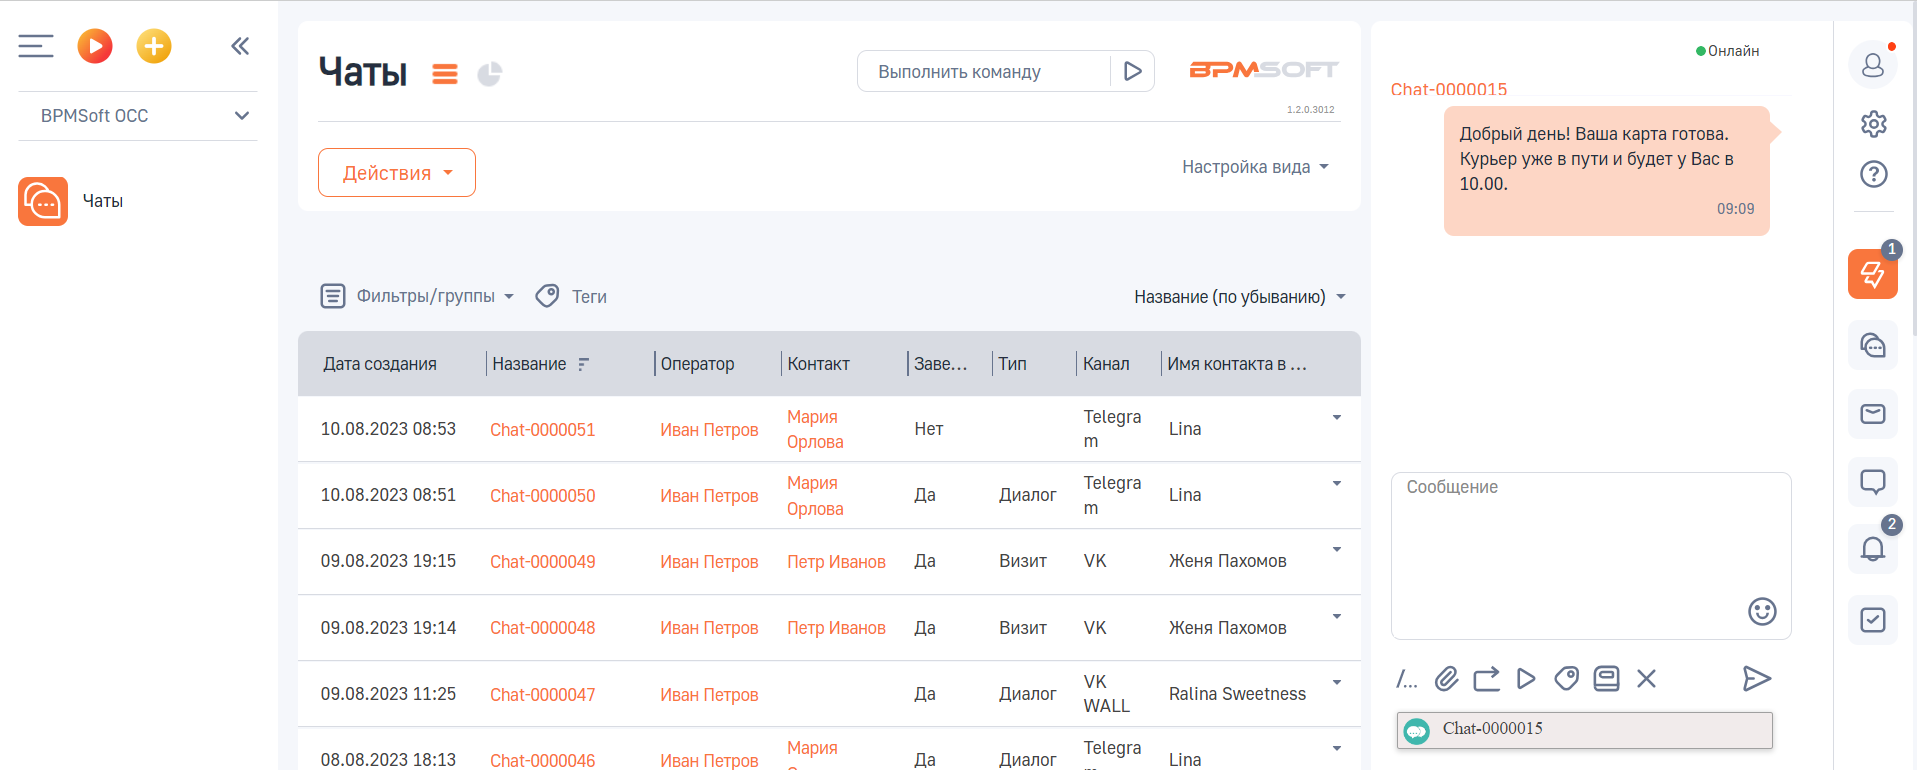1917x770 pixels.
Task: Sort by Оператор column header
Action: (x=697, y=364)
